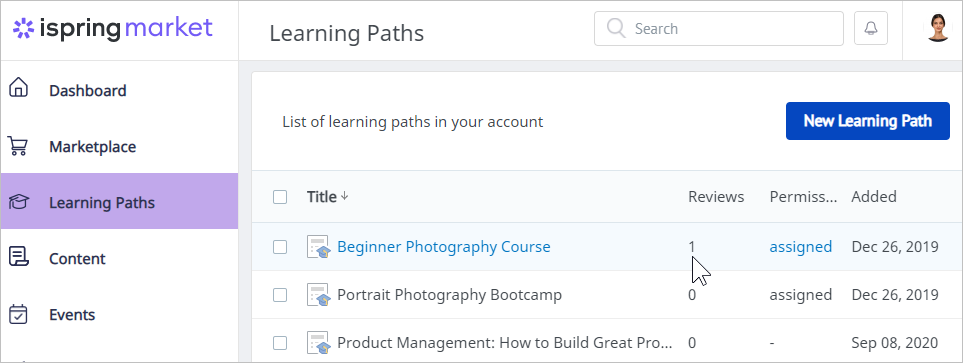The image size is (963, 363).
Task: Go to Dashboard in sidebar
Action: pos(88,91)
